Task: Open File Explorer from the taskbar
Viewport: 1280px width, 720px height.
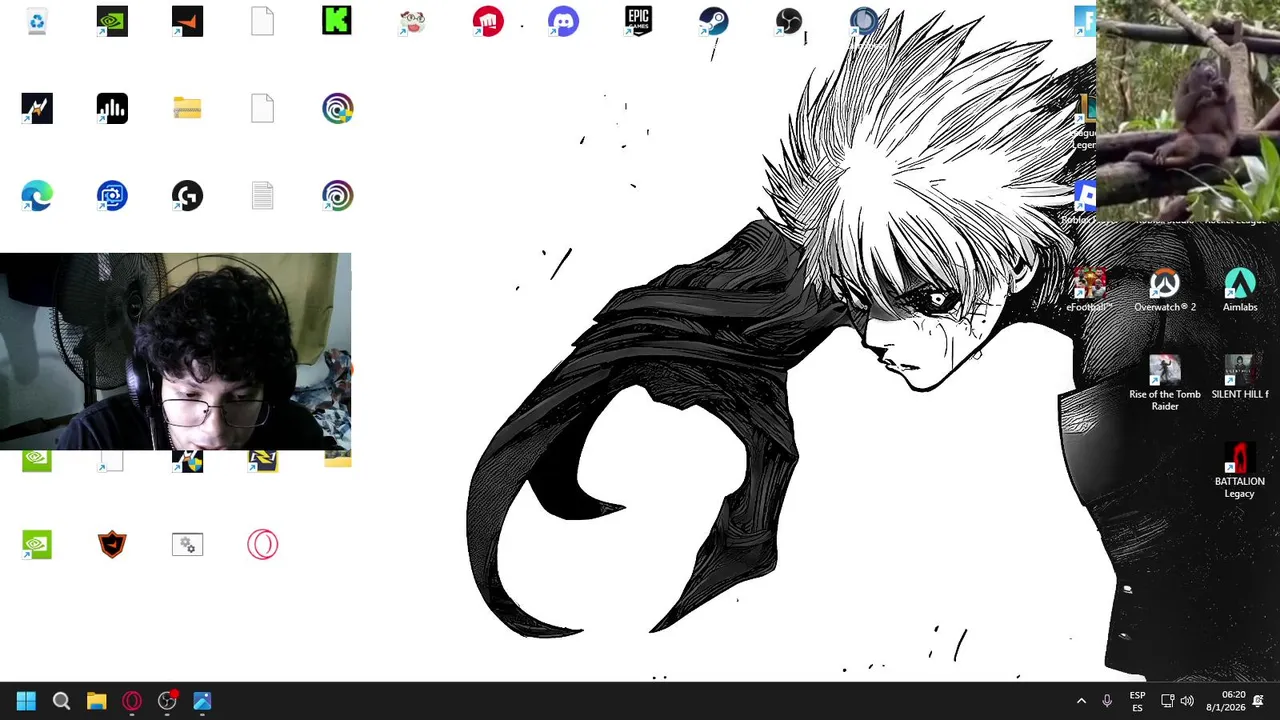Action: pyautogui.click(x=96, y=701)
